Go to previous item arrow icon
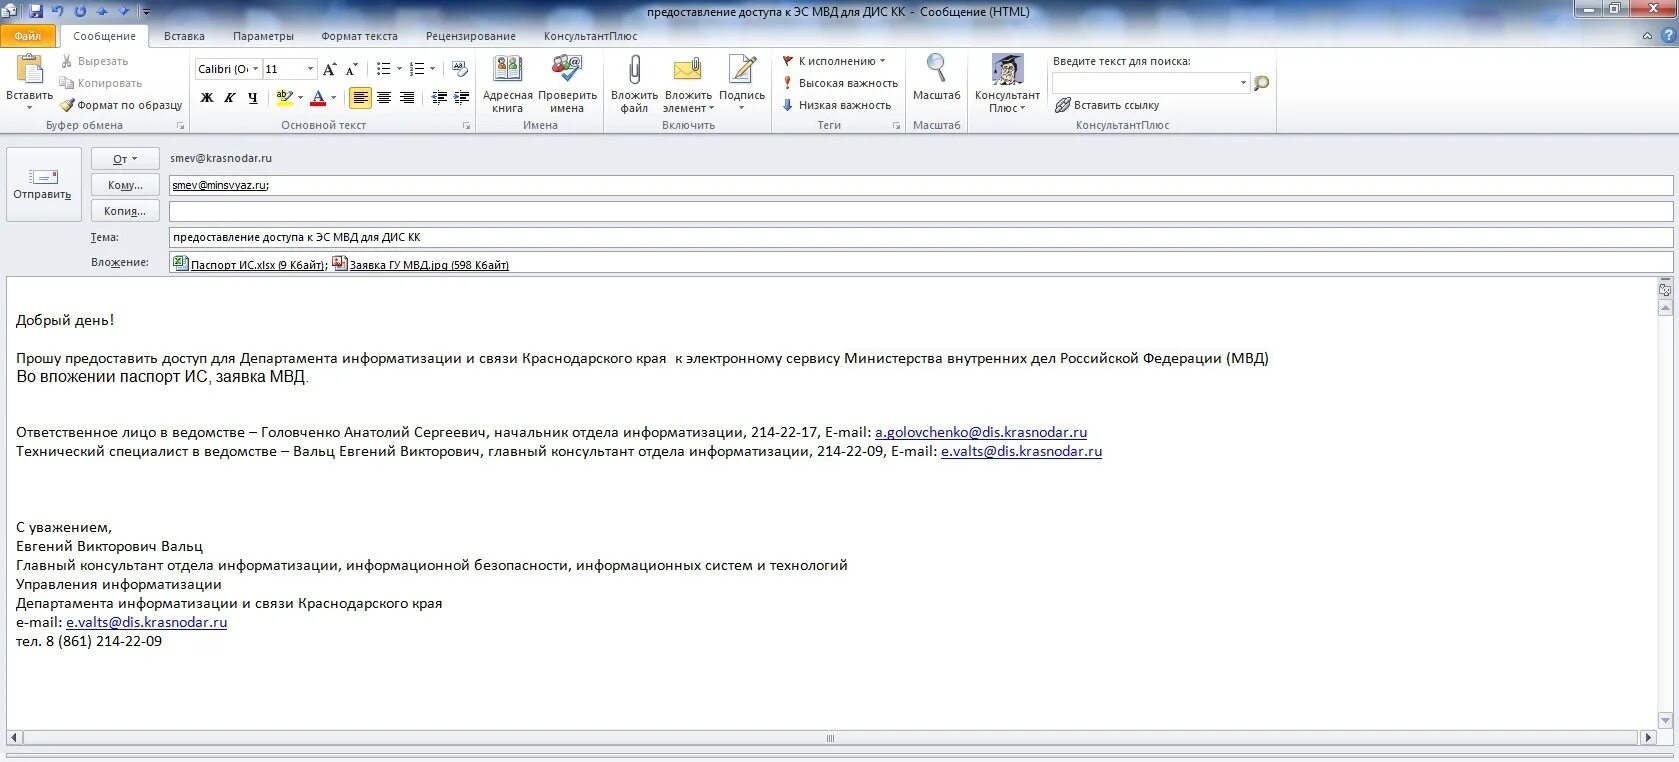The image size is (1679, 762). (102, 11)
